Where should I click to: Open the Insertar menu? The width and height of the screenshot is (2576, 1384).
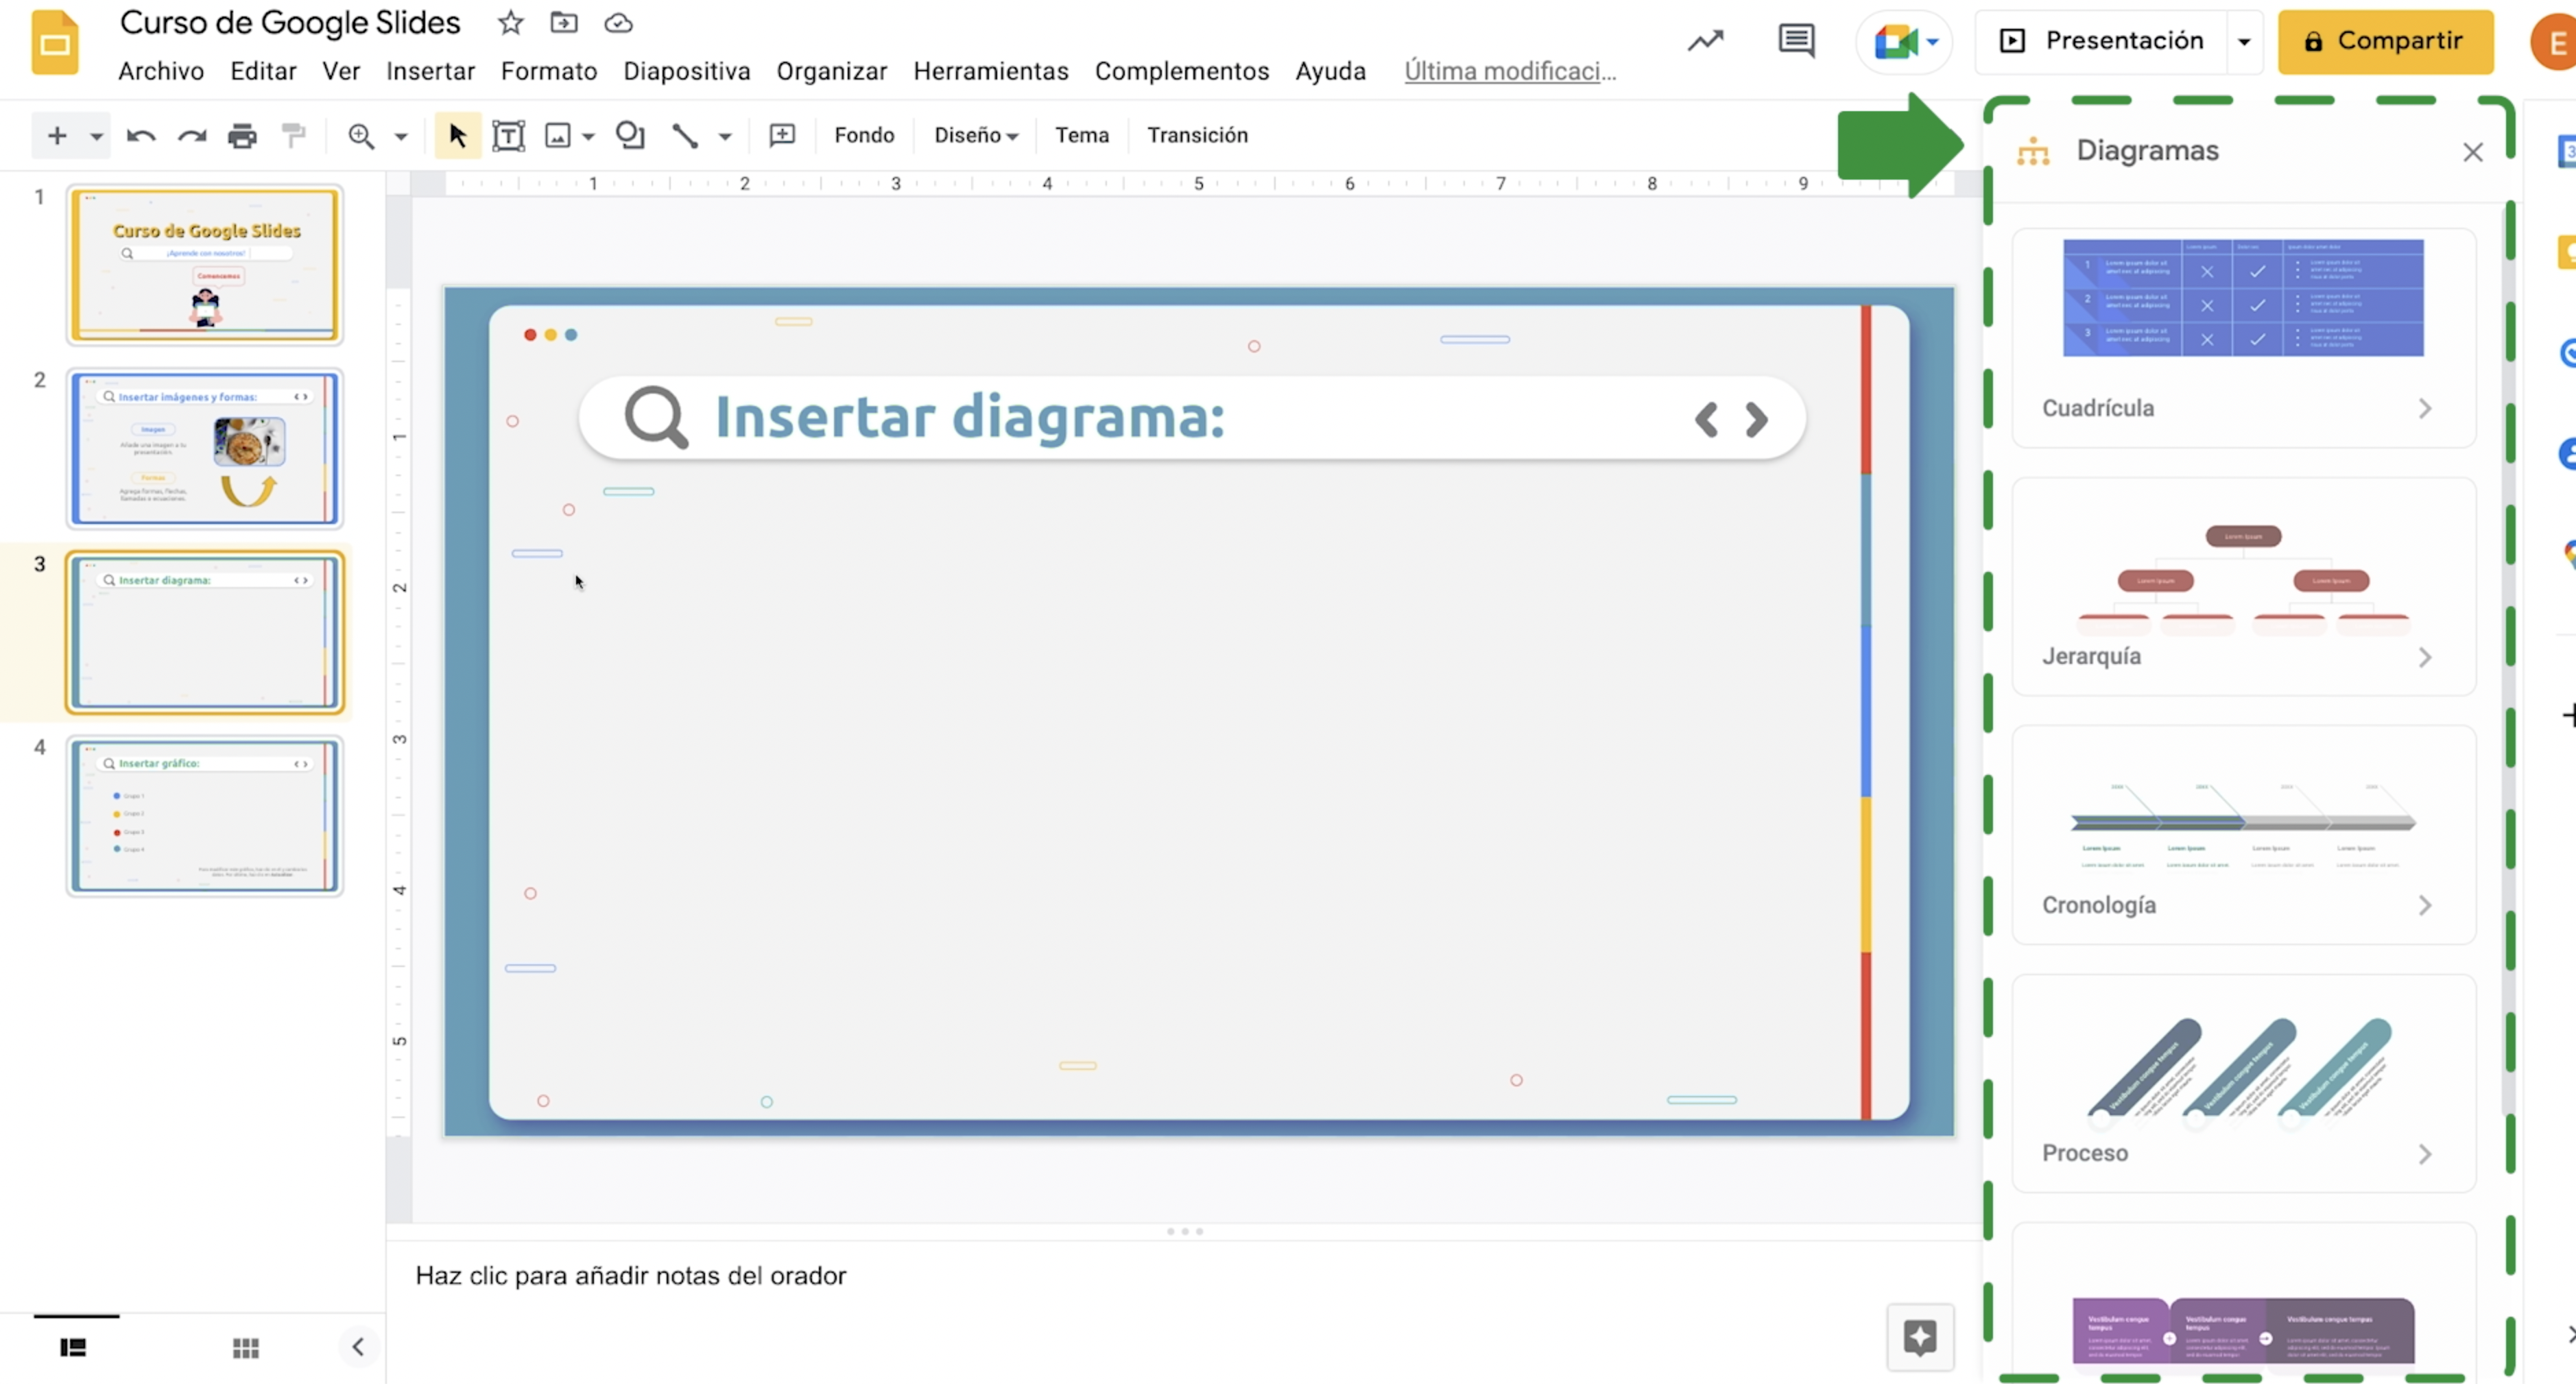(x=430, y=70)
